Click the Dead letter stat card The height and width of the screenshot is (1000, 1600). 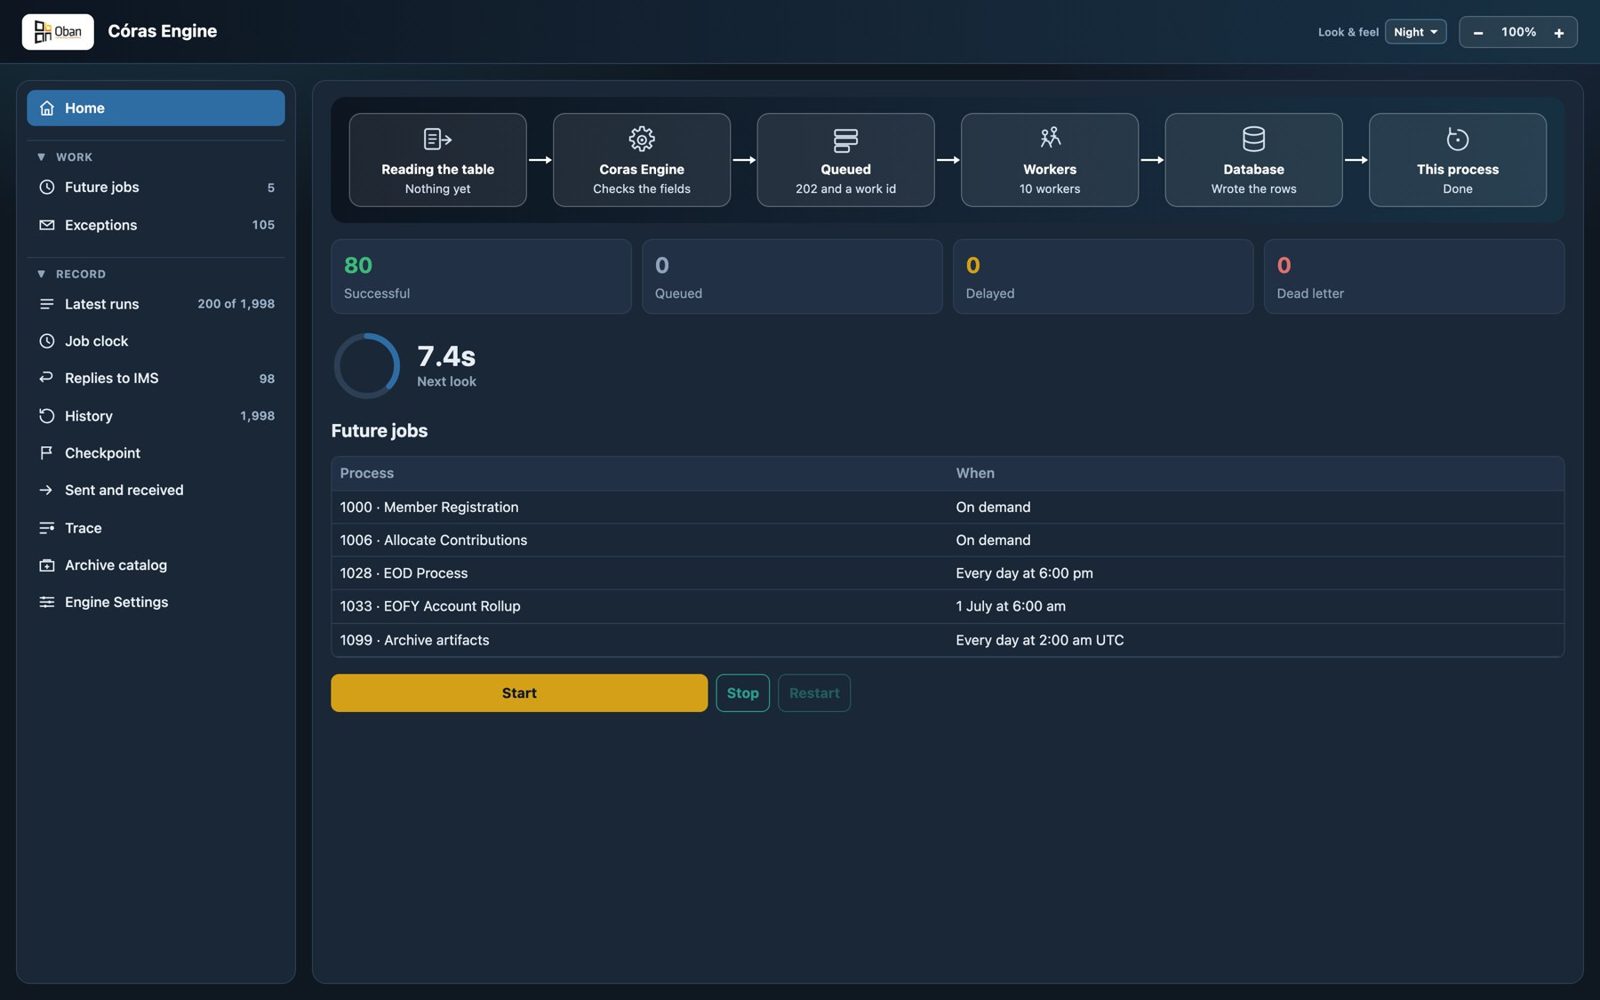[x=1414, y=276]
